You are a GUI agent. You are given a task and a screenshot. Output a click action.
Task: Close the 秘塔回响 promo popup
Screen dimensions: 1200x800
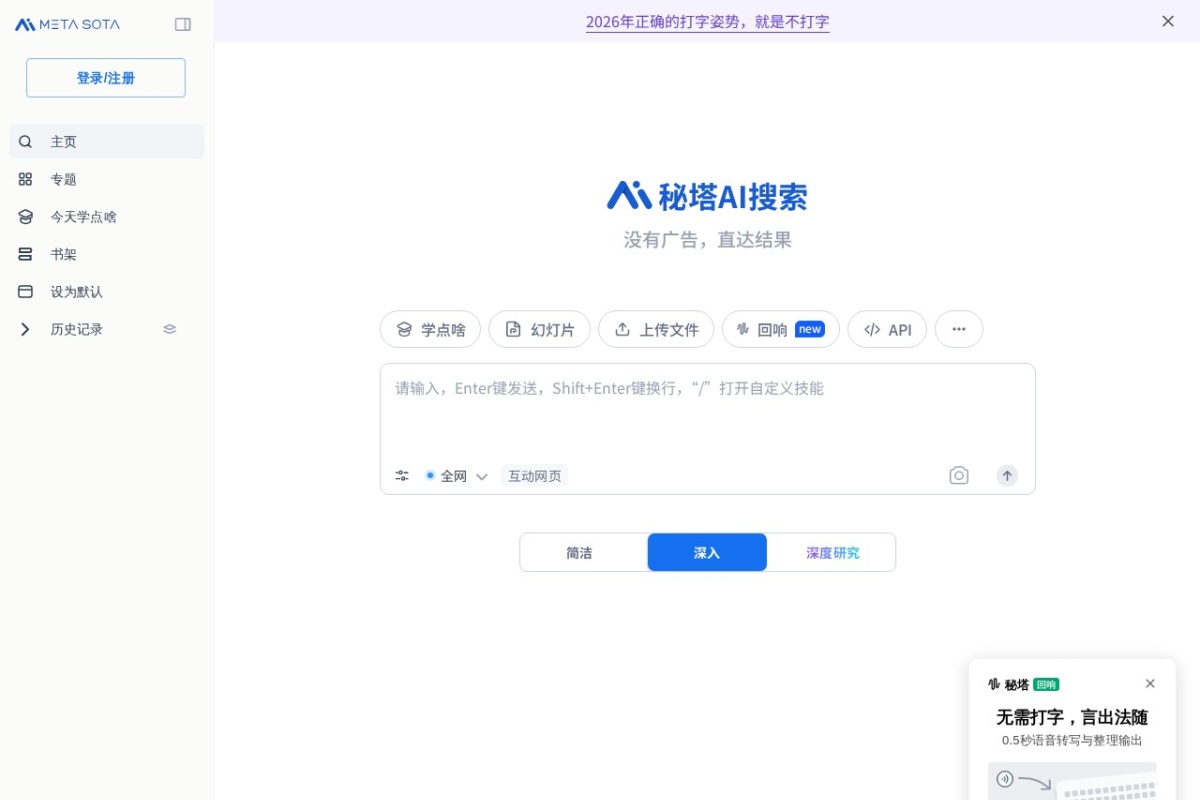pyautogui.click(x=1150, y=684)
